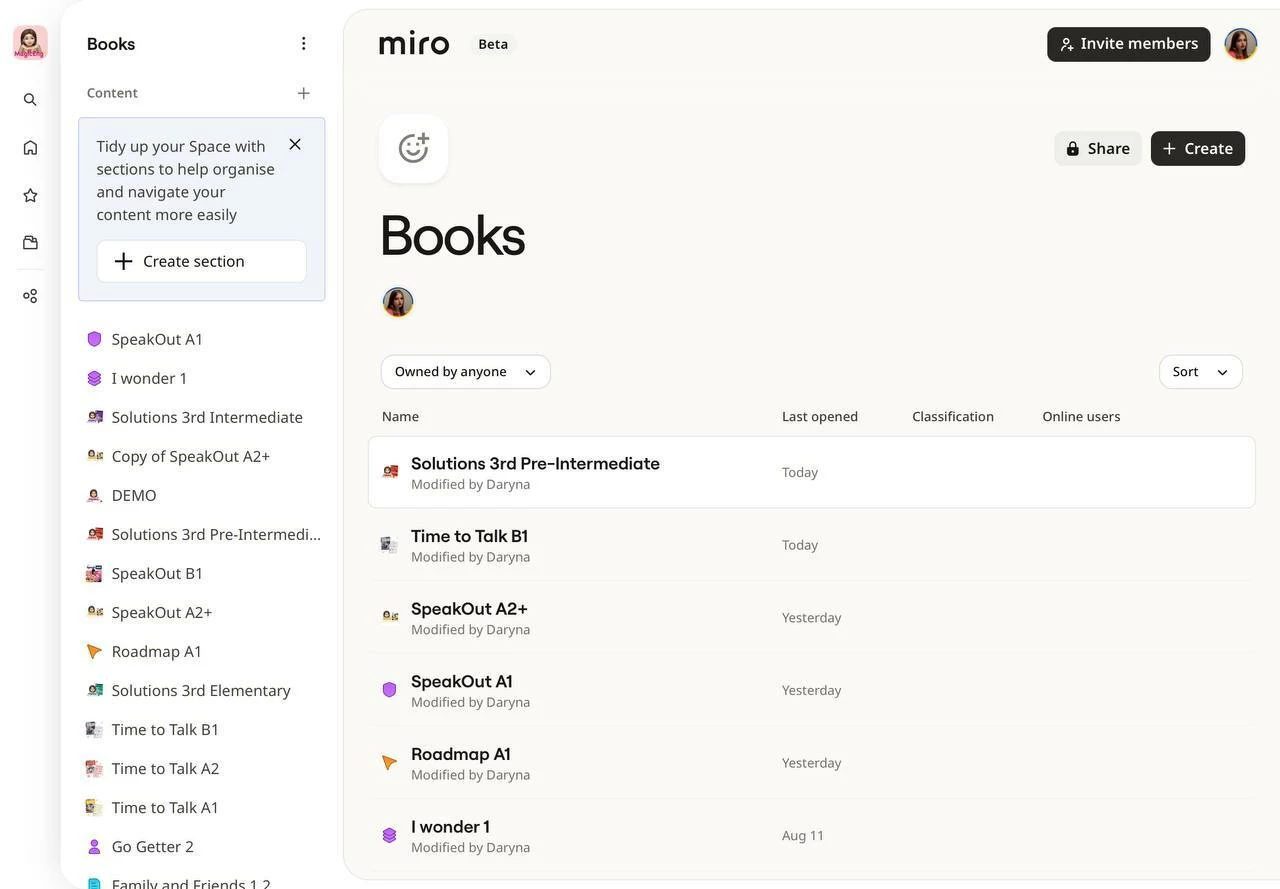Click the Books sidebar heading
The width and height of the screenshot is (1280, 889).
(x=111, y=44)
